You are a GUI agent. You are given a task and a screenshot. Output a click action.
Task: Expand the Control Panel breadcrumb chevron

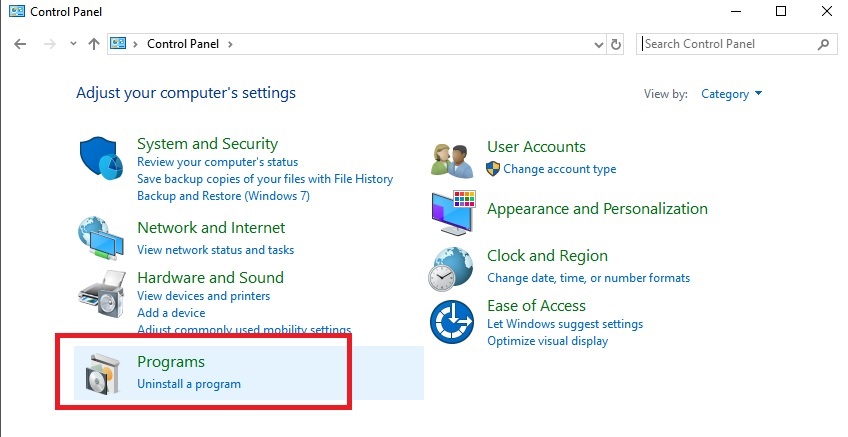coord(231,44)
